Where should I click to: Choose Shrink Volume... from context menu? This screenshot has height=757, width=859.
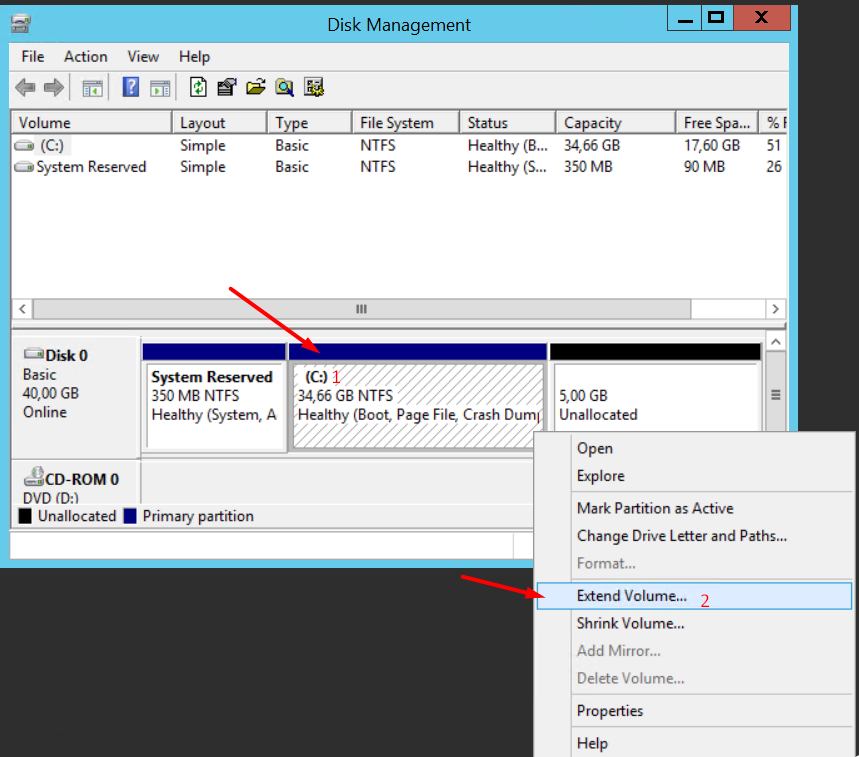(x=694, y=623)
